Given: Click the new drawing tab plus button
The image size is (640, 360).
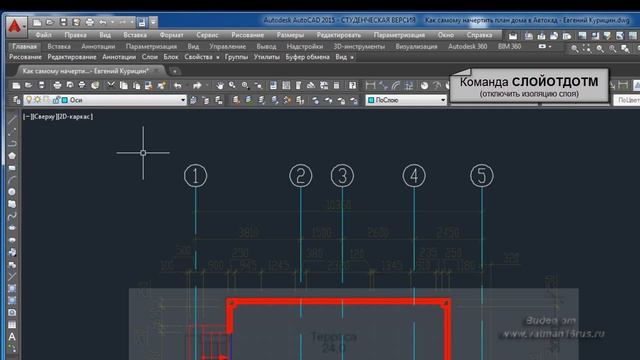Looking at the screenshot, I should pos(175,71).
